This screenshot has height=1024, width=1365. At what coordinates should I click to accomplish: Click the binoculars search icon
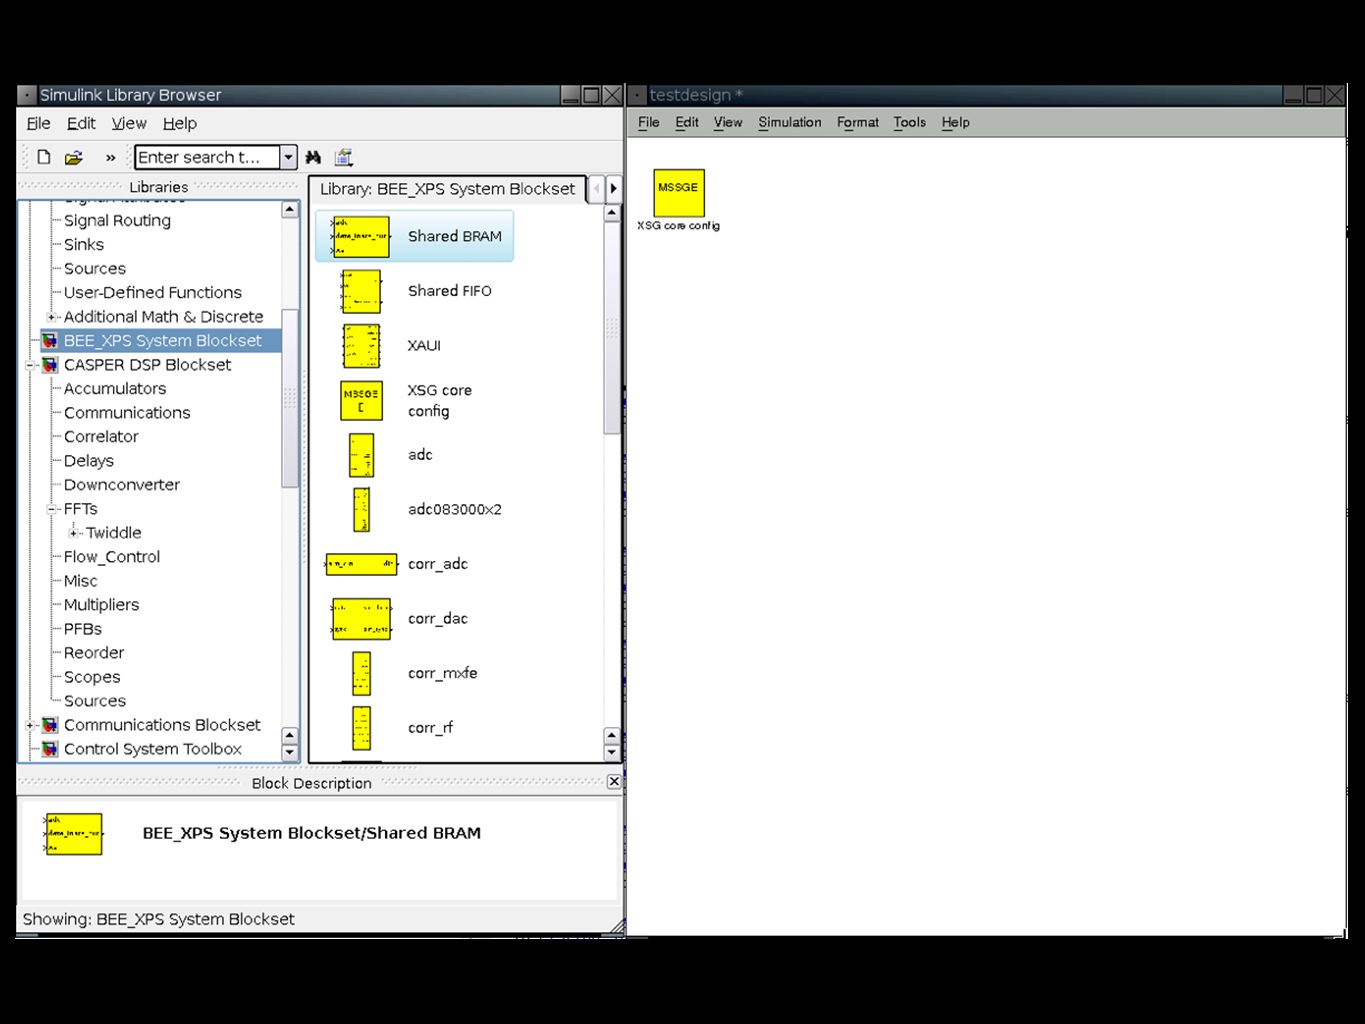click(x=313, y=157)
